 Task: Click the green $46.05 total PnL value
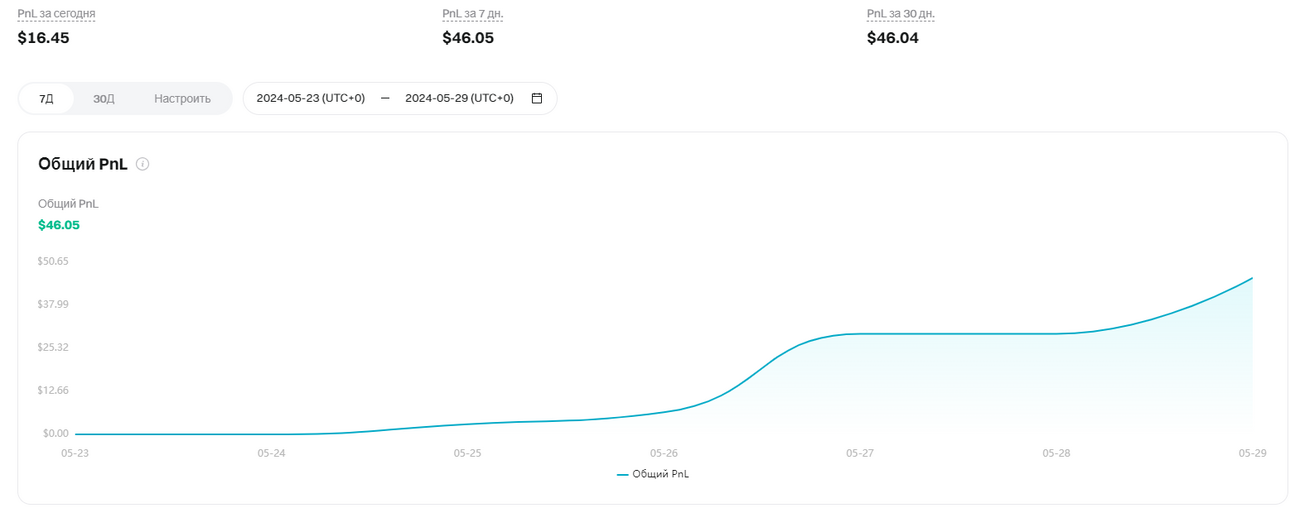[59, 225]
